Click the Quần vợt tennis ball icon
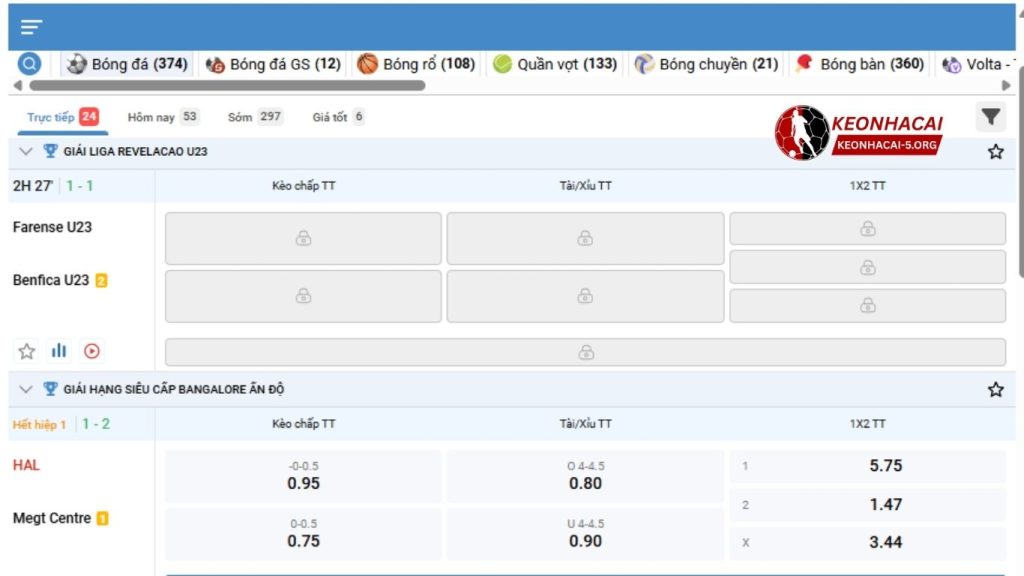This screenshot has height=576, width=1024. click(502, 64)
